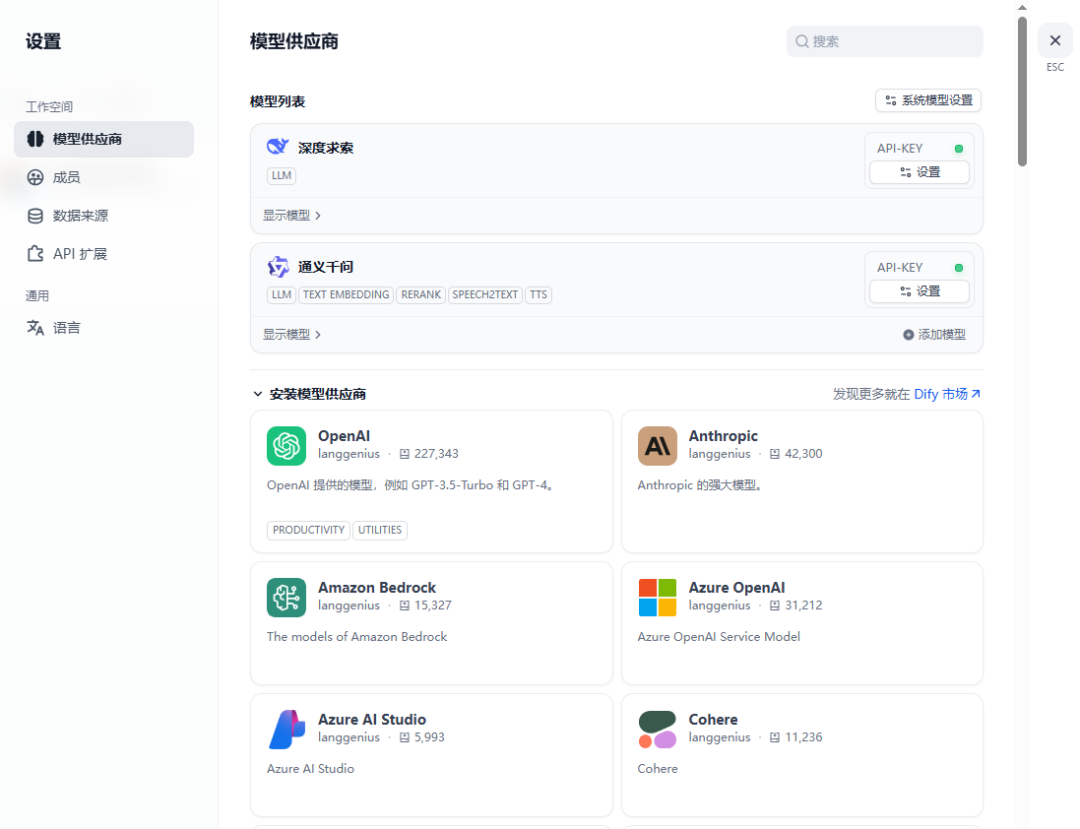Click 添加模型 for 通义千问
This screenshot has height=829, width=1080.
pyautogui.click(x=933, y=334)
